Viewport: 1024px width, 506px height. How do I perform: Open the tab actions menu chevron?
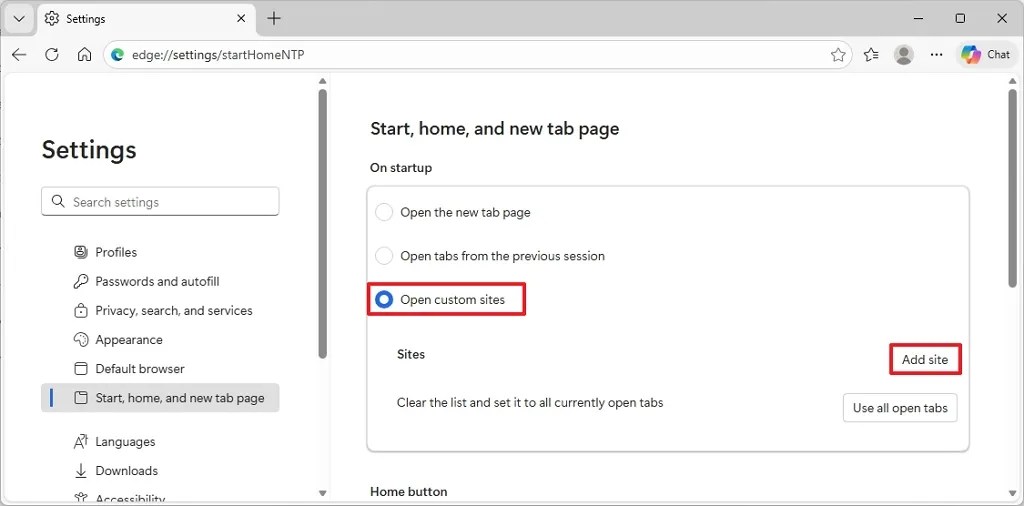point(19,18)
